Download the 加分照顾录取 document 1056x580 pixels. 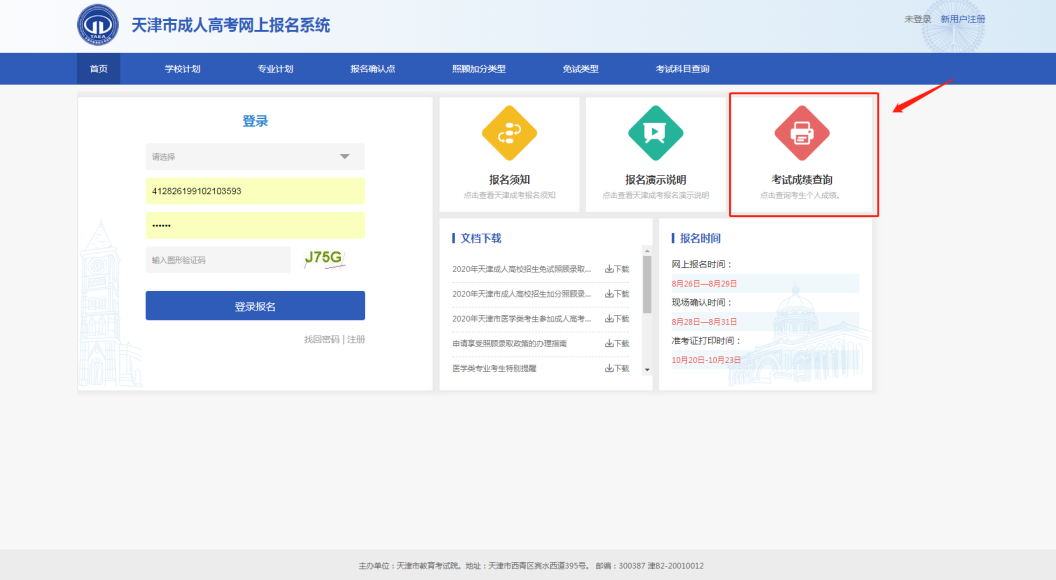pos(617,294)
